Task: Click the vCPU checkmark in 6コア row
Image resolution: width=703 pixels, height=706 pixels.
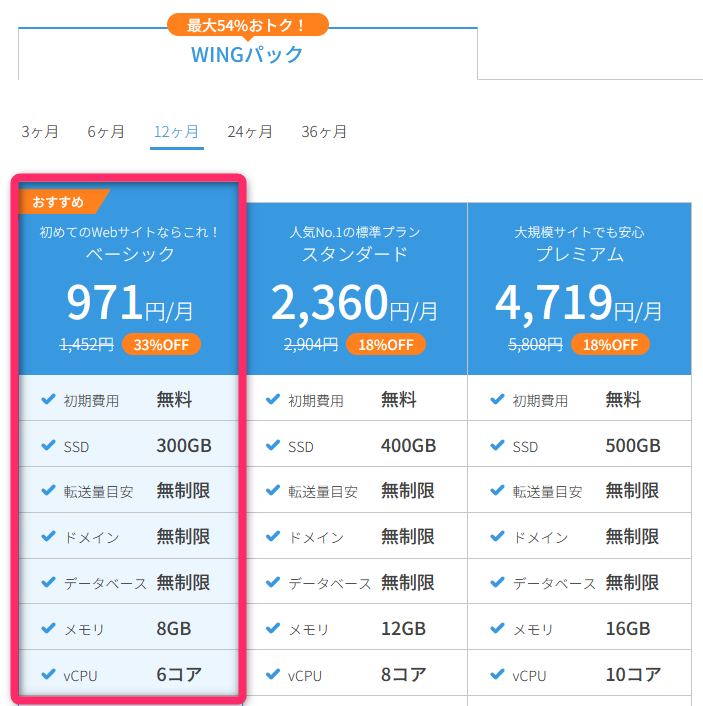Action: [48, 674]
